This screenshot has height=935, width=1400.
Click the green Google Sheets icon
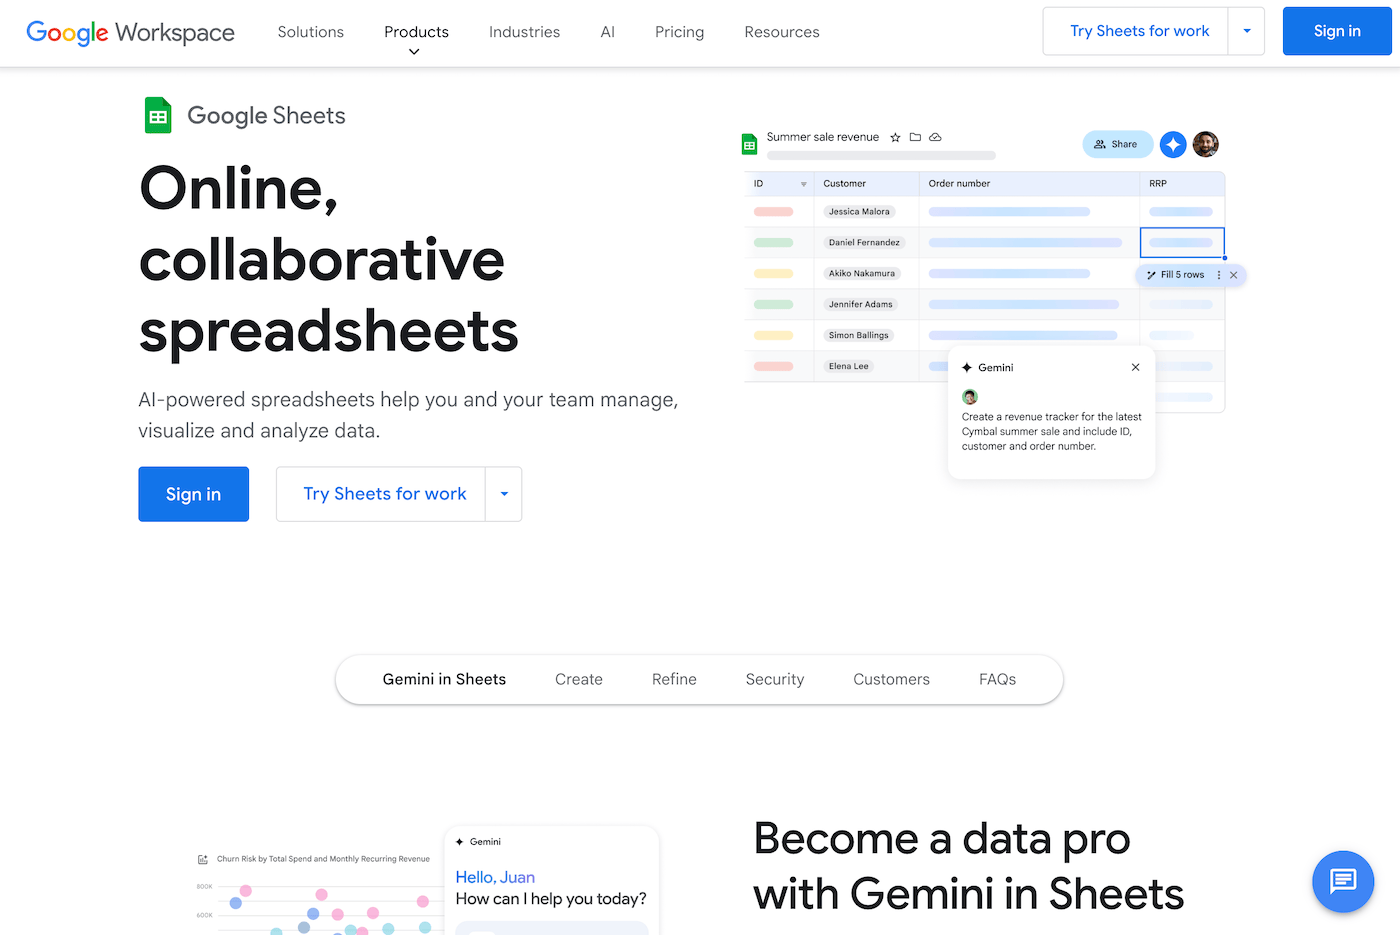click(158, 116)
